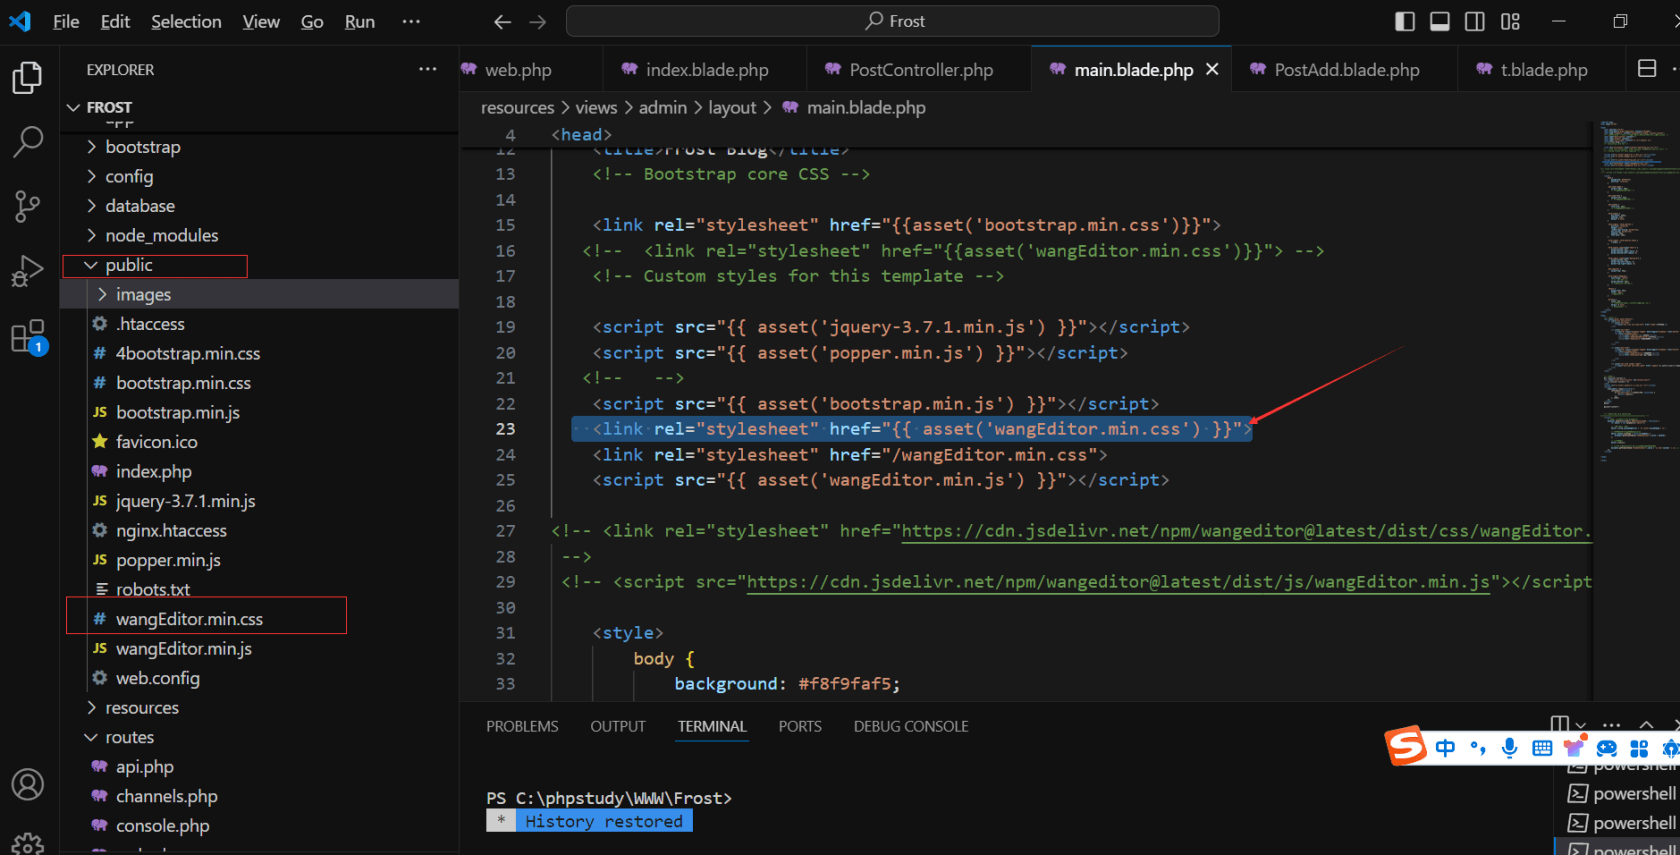This screenshot has height=855, width=1680.
Task: Toggle the secondary side bar layout icon
Action: pyautogui.click(x=1475, y=21)
